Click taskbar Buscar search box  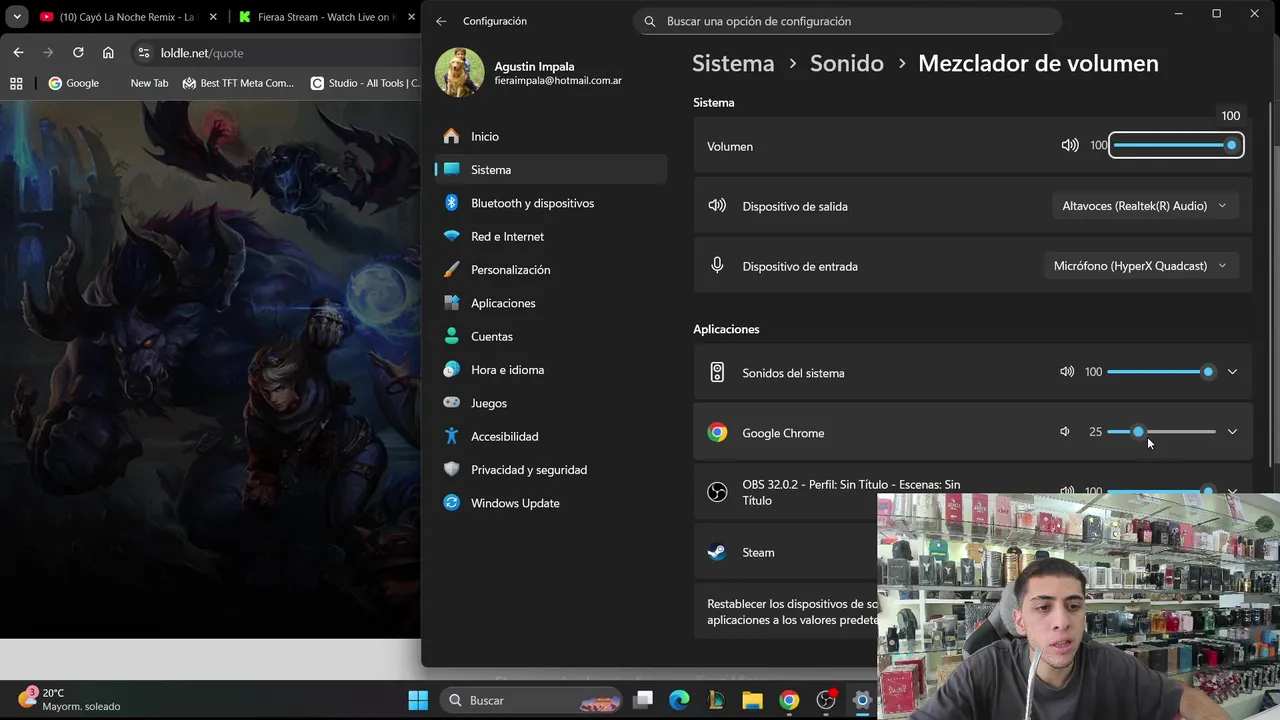530,700
